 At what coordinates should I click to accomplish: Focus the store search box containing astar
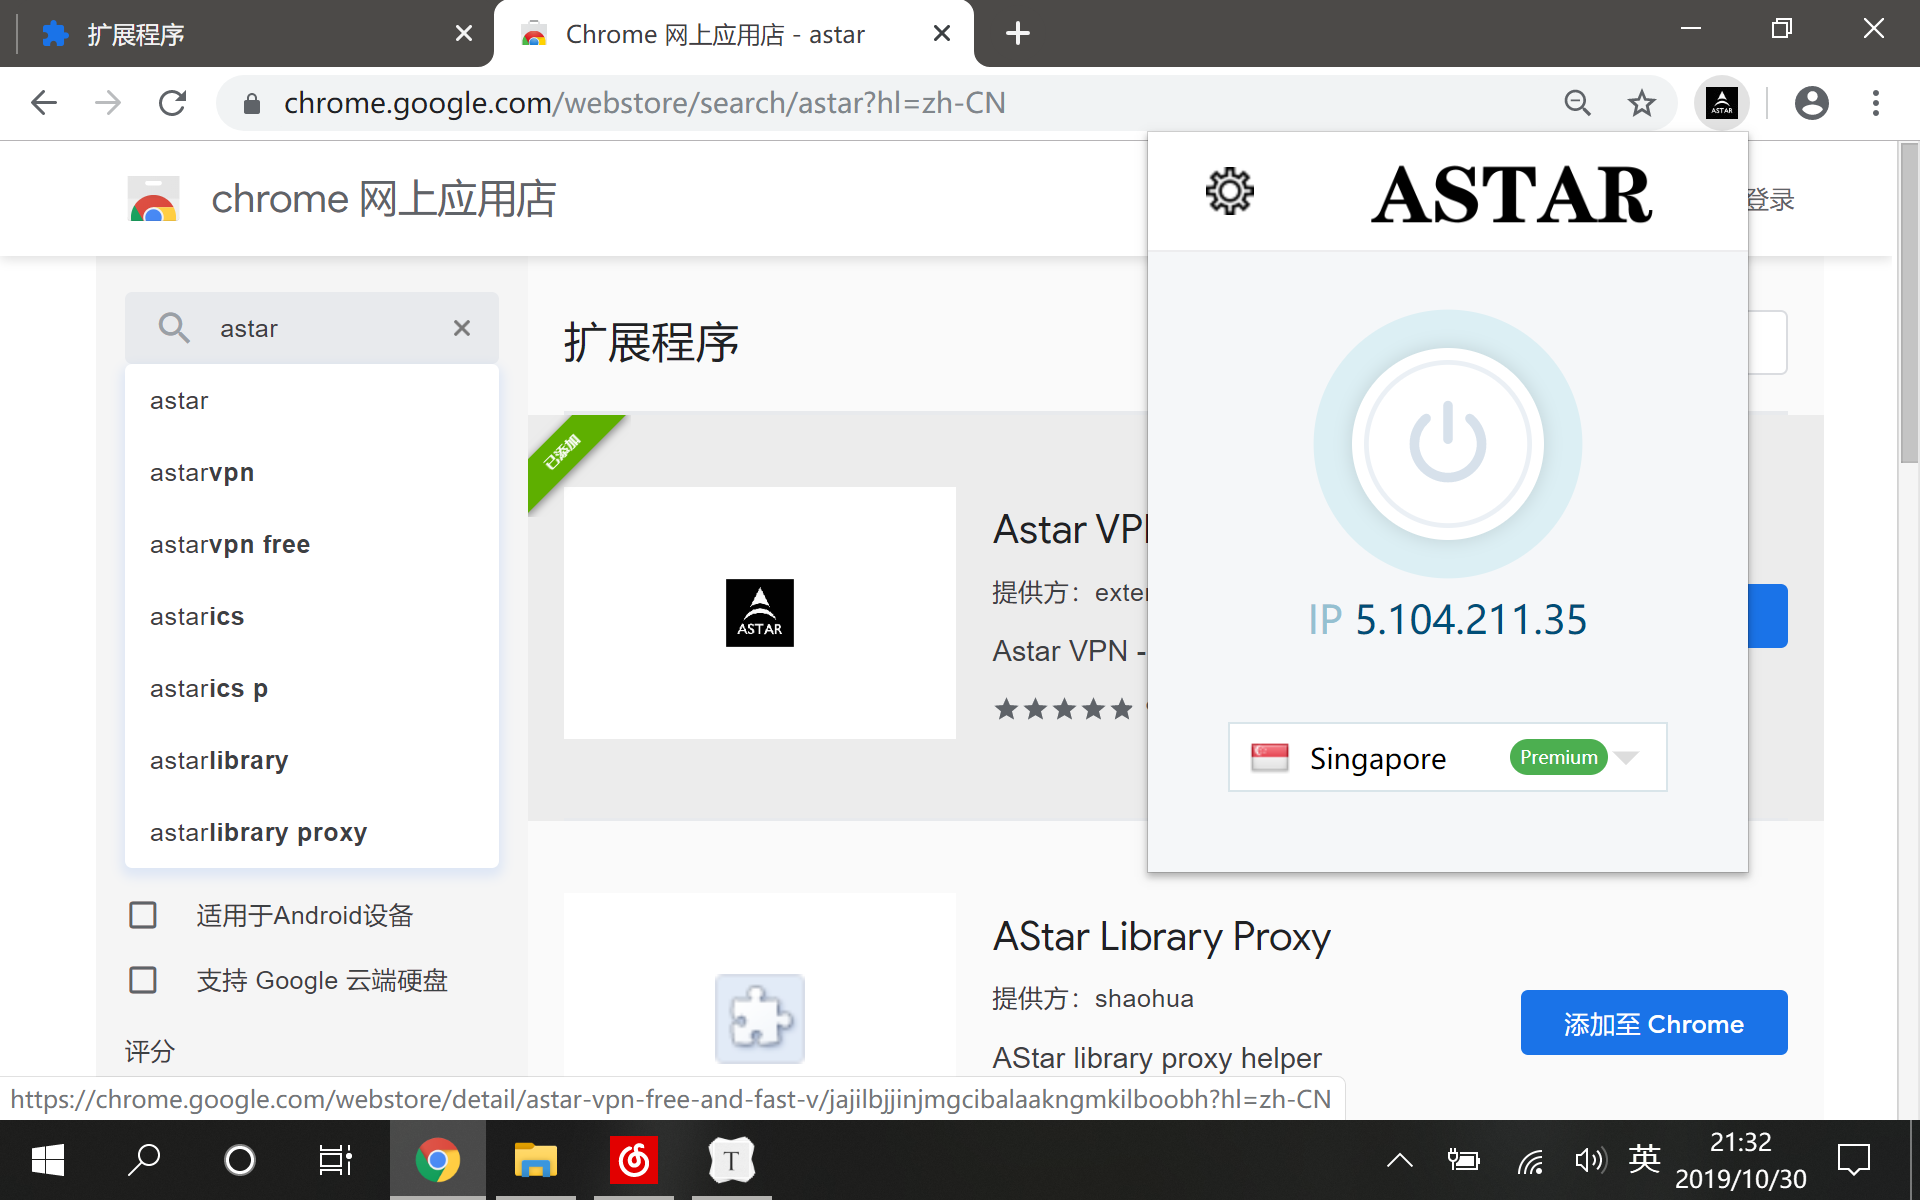(311, 328)
